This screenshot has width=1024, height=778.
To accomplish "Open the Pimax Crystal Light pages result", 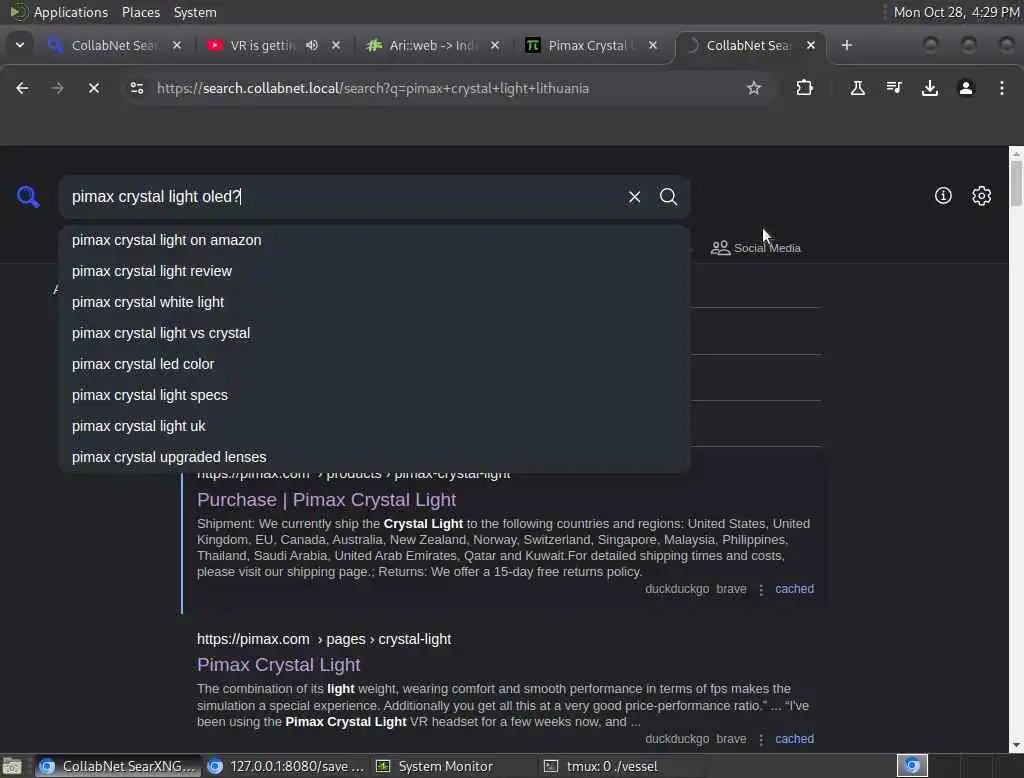I will point(278,664).
